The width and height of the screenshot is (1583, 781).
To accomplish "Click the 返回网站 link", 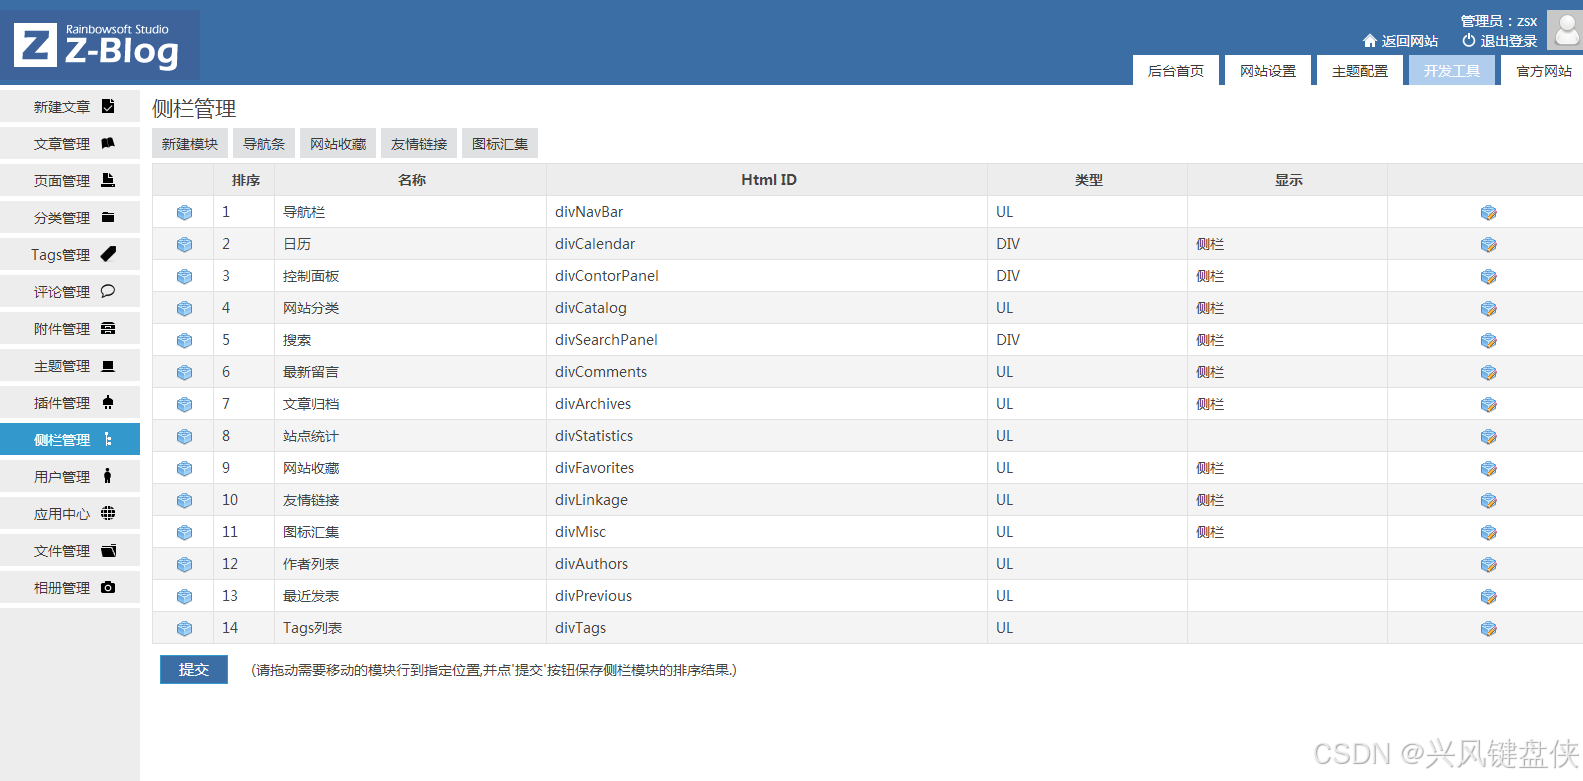I will pos(1400,41).
